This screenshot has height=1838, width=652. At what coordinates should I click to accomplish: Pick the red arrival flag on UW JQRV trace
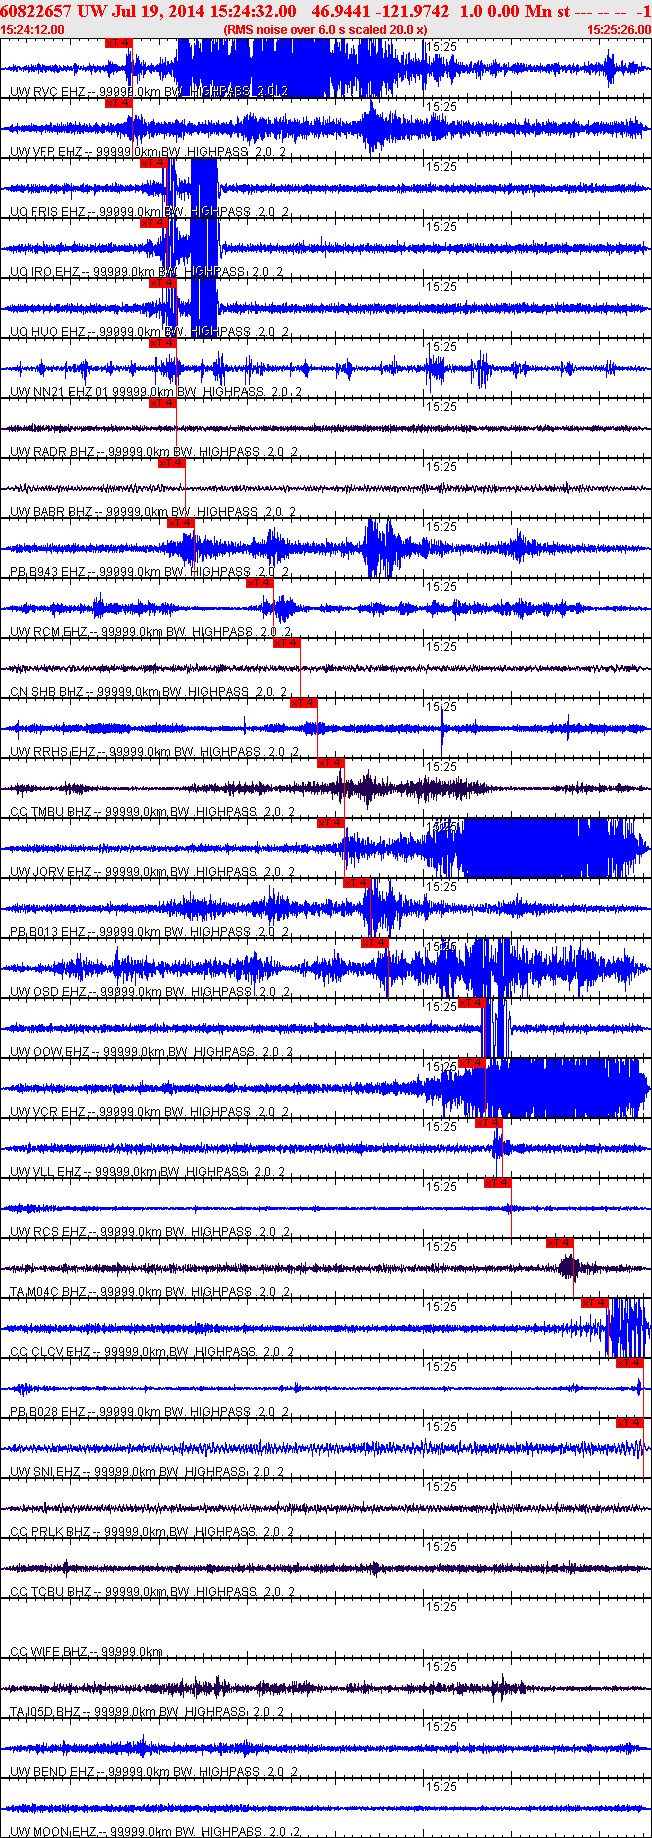330,823
